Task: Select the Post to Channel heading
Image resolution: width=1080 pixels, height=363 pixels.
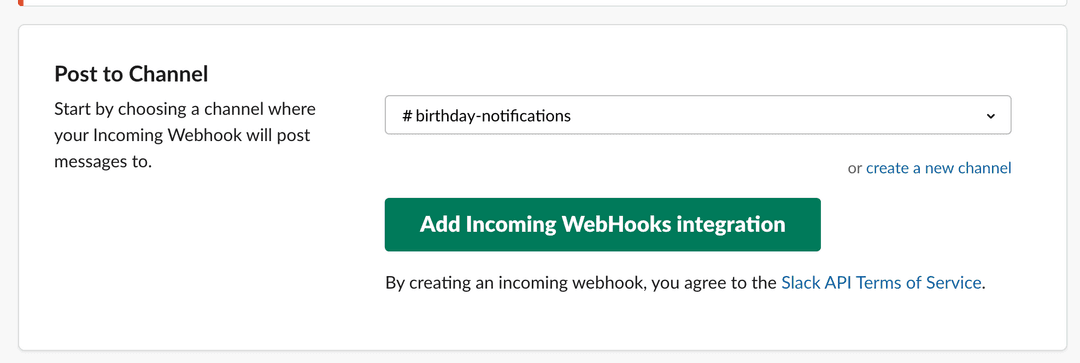Action: point(131,74)
